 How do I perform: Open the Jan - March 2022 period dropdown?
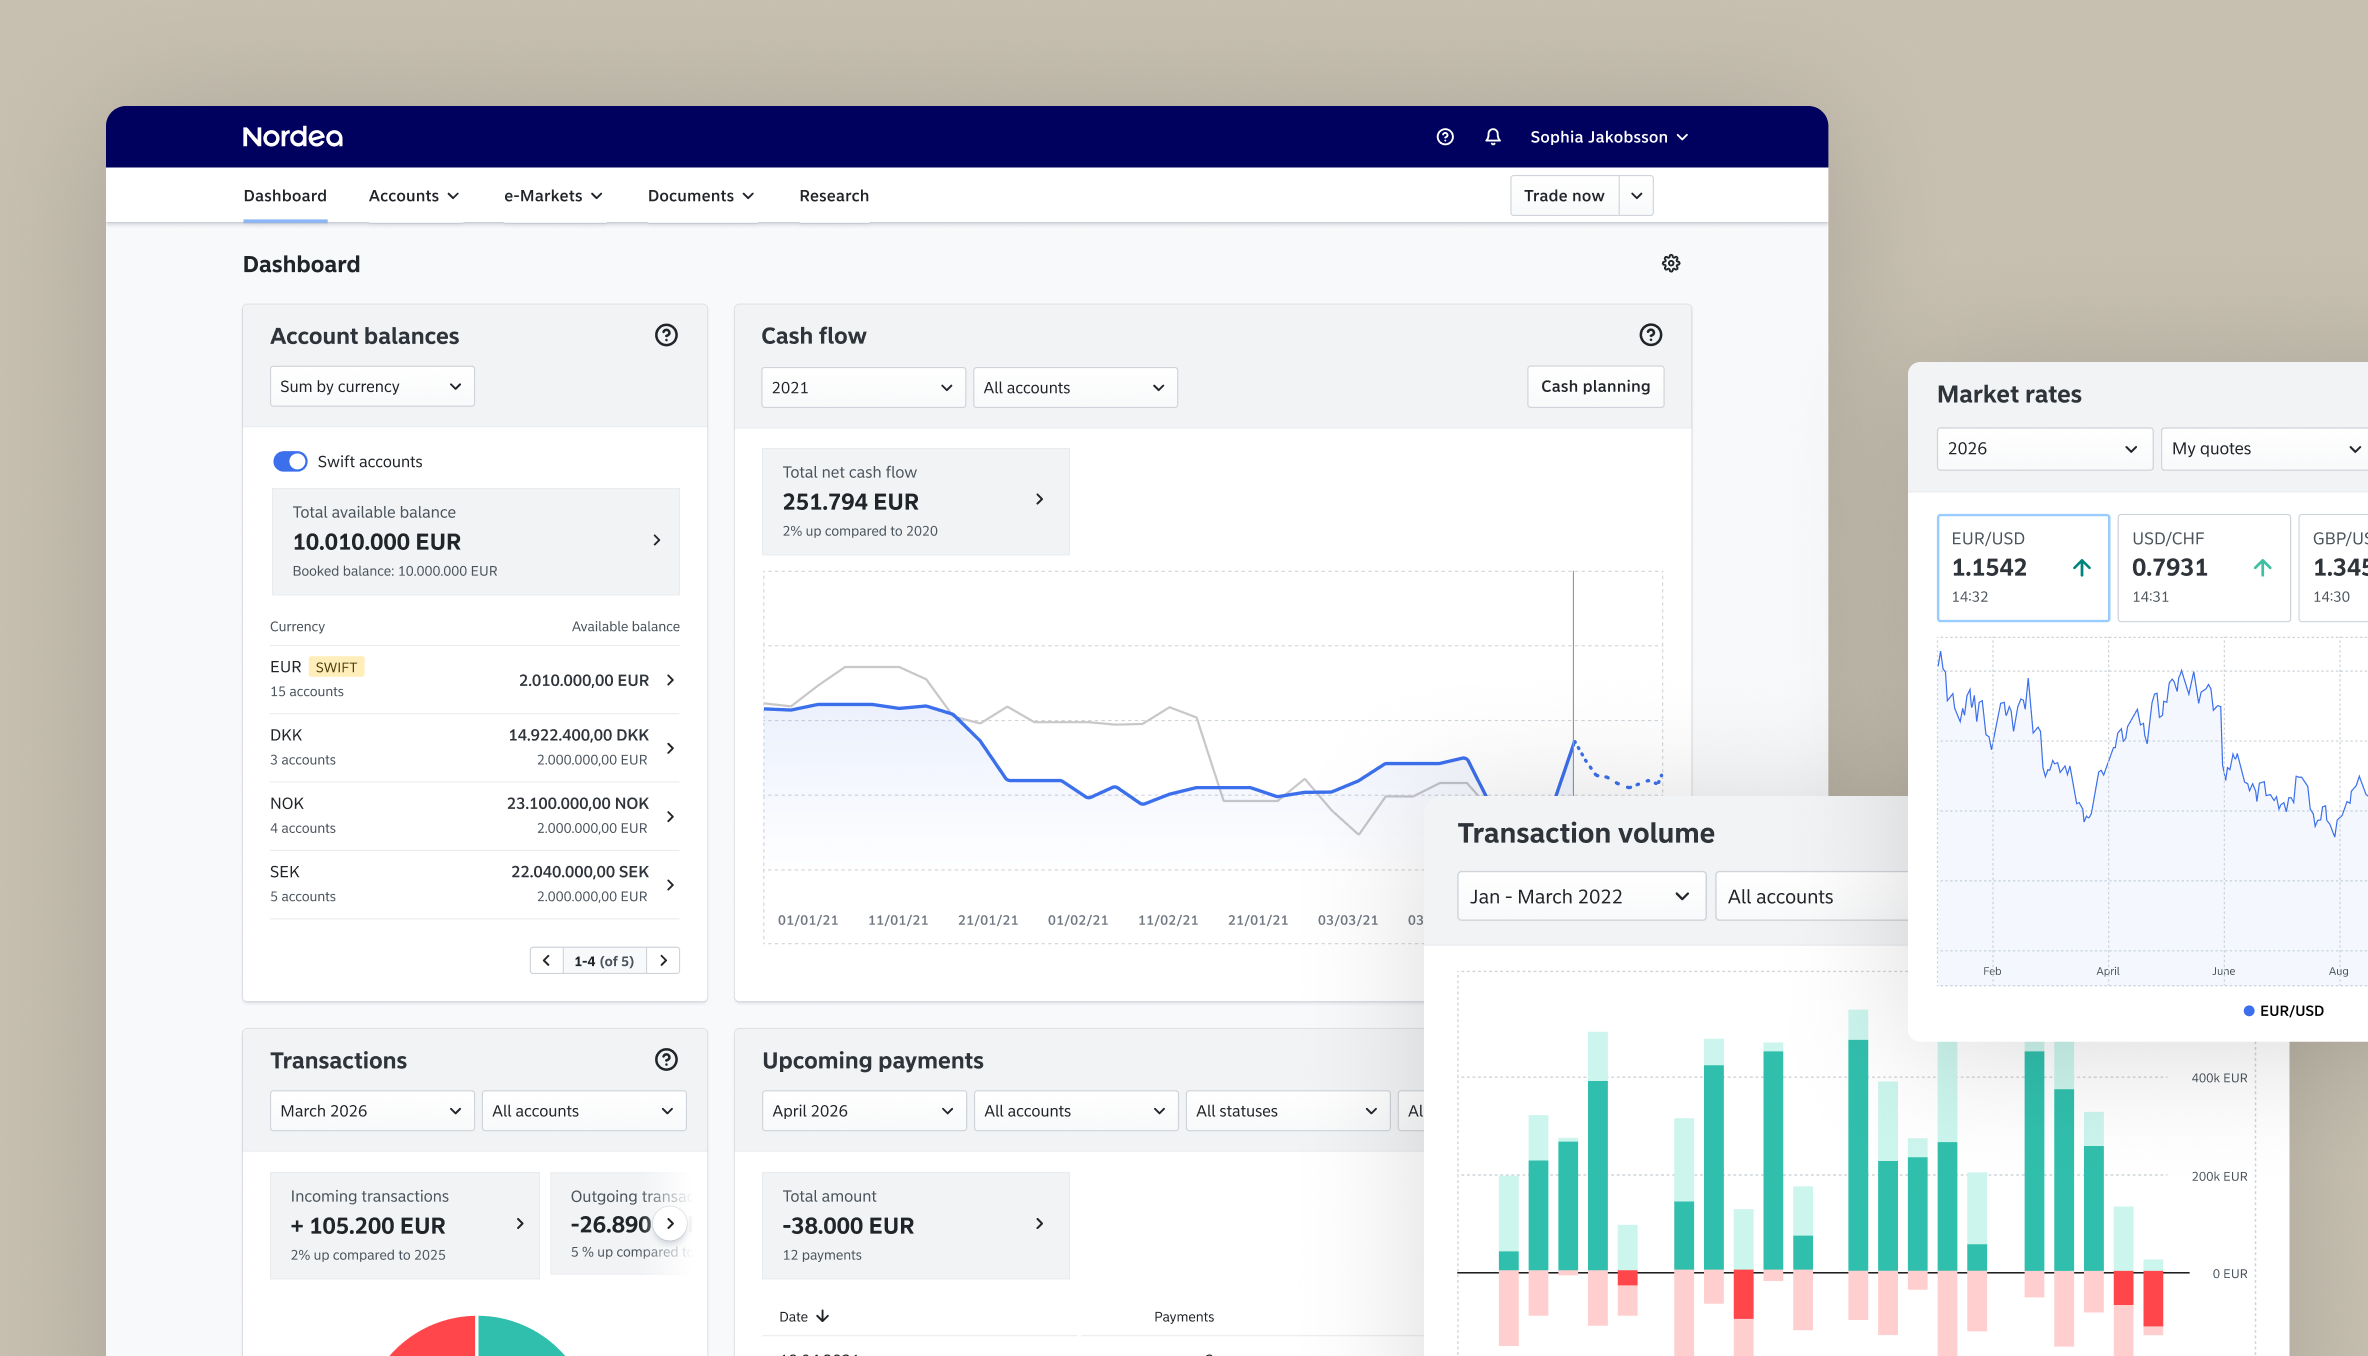click(x=1581, y=896)
